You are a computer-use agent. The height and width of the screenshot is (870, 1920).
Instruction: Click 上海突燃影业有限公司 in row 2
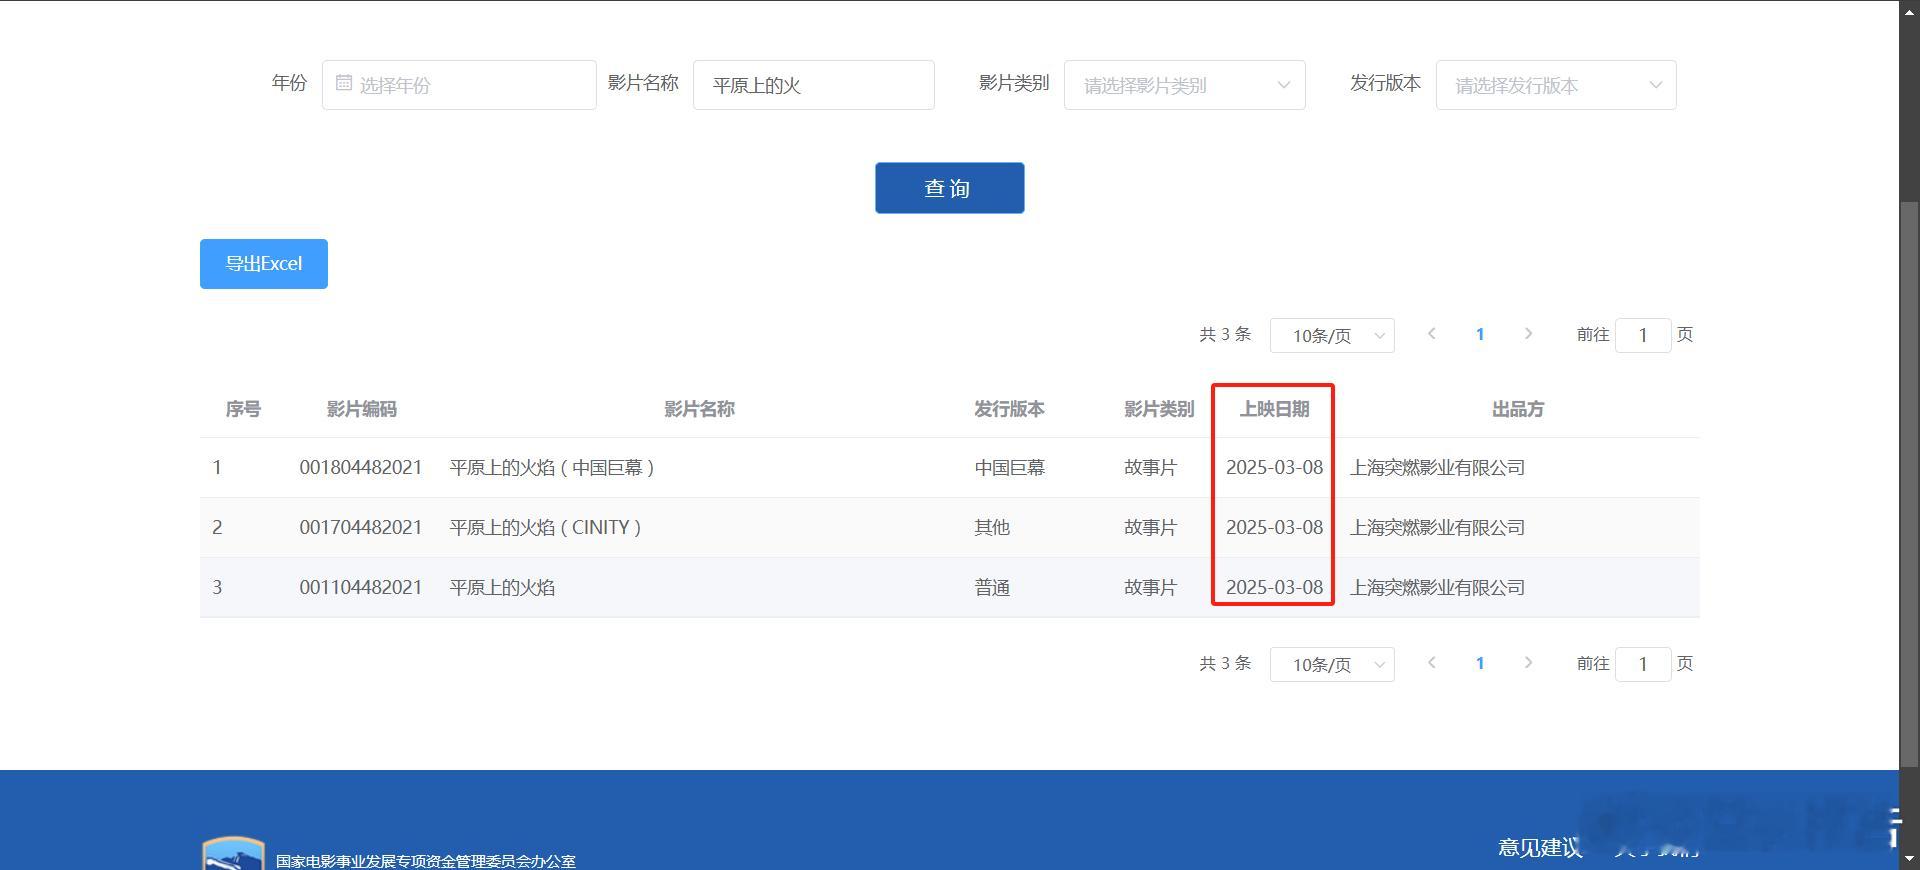click(1437, 528)
